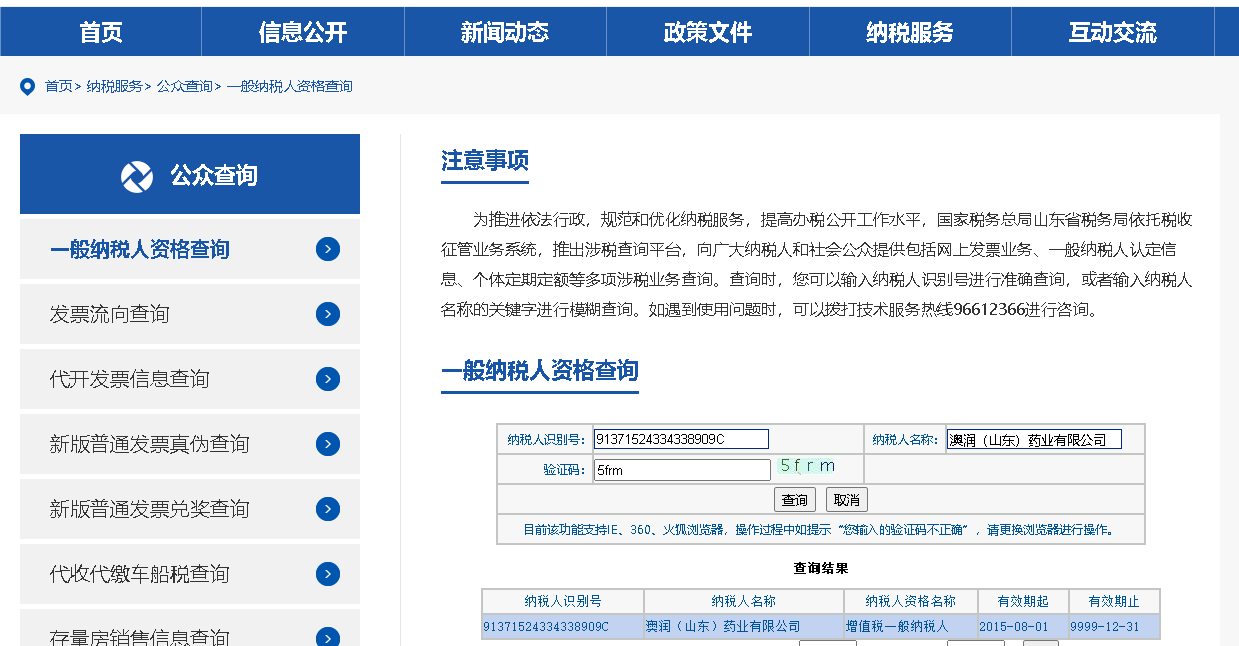Open the 信息公开 navigation menu
The width and height of the screenshot is (1239, 646).
coord(302,32)
